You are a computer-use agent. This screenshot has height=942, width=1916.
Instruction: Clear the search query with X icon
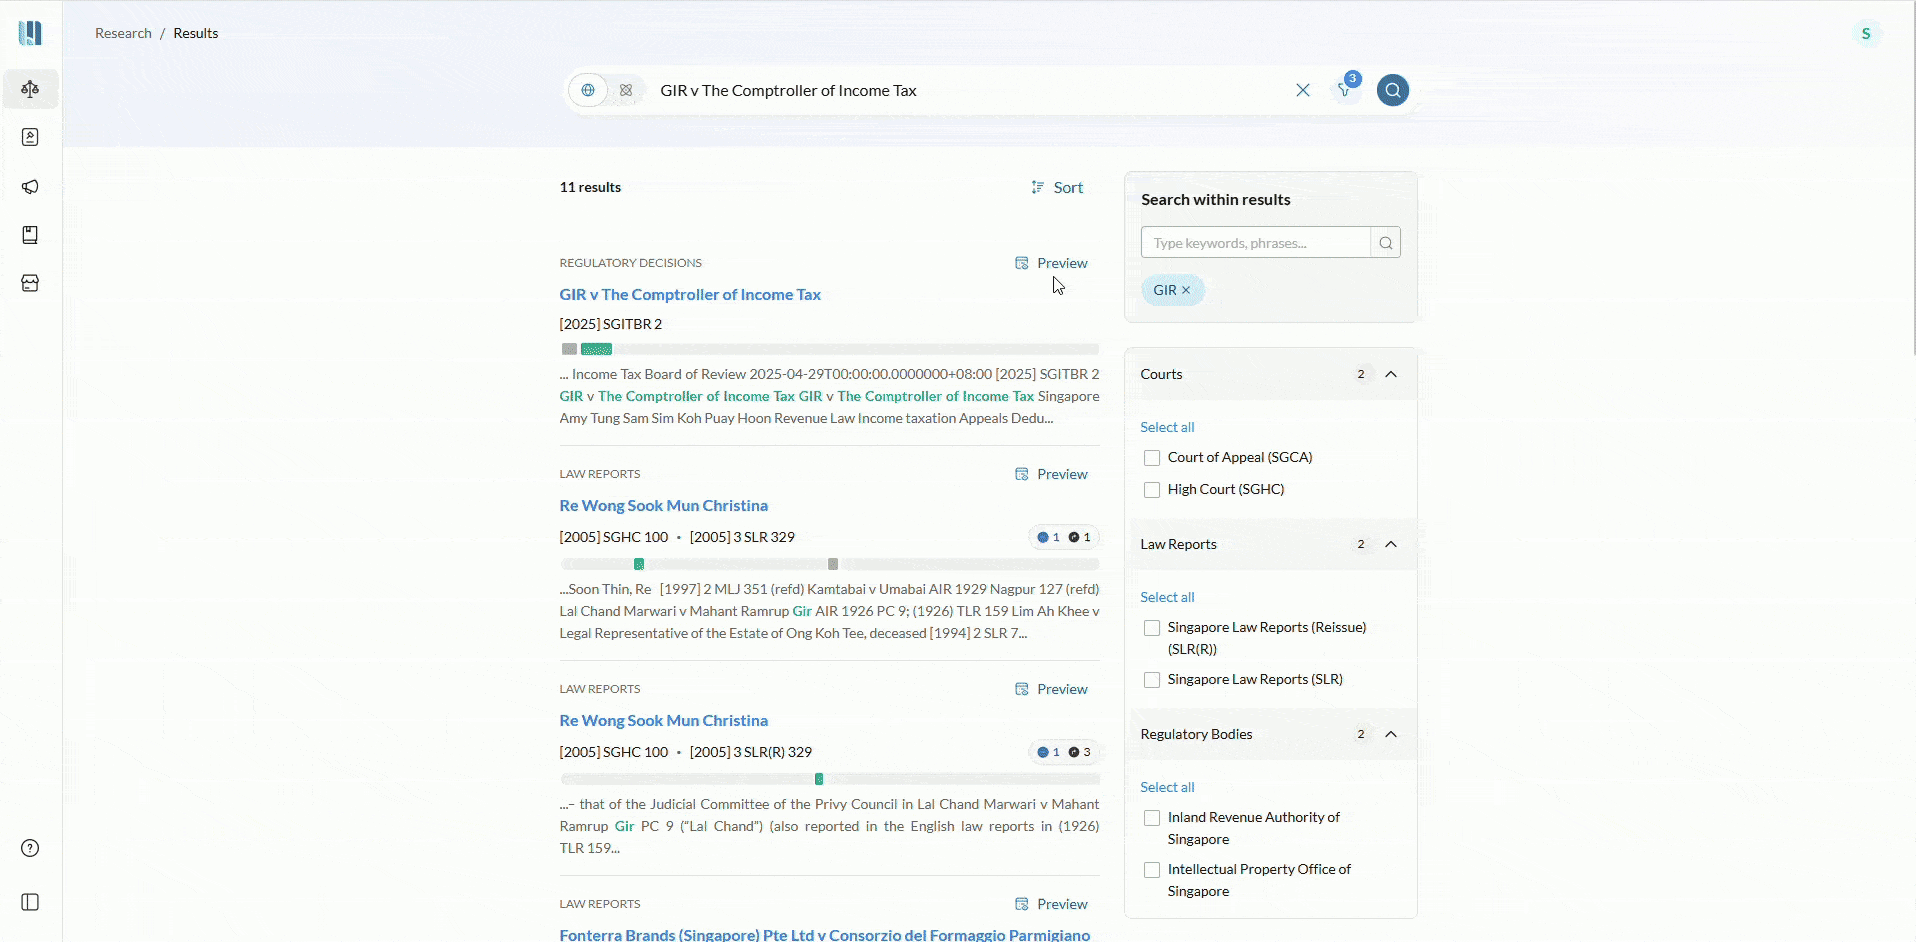coord(1303,90)
